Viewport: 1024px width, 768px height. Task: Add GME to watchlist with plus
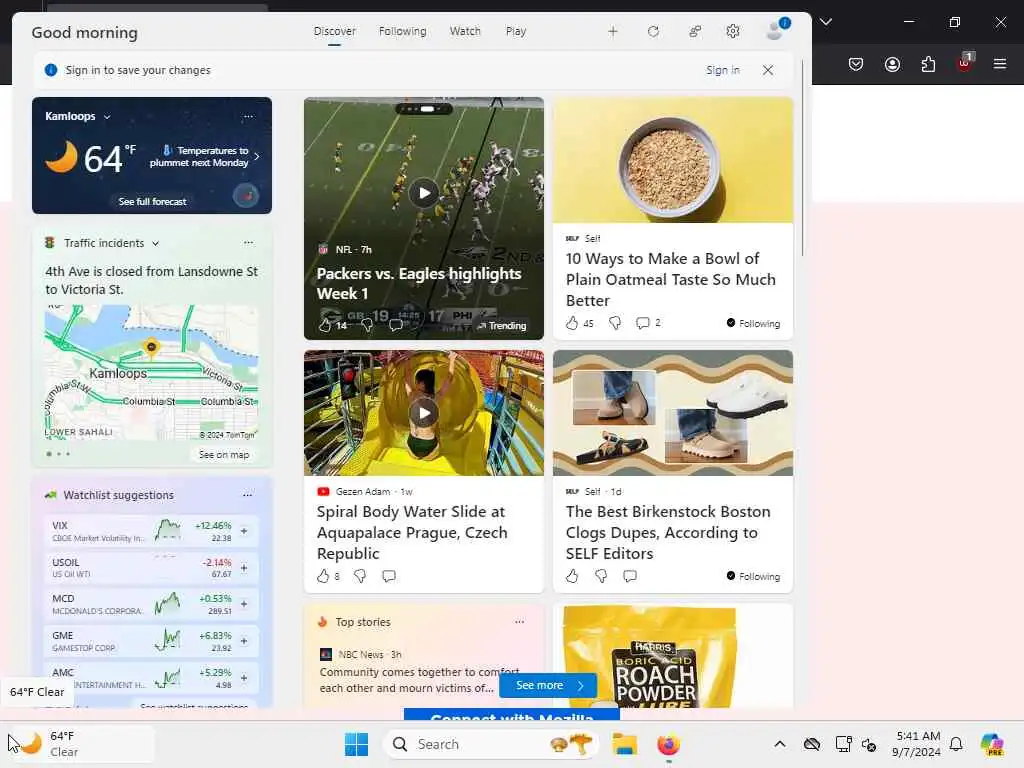(x=244, y=641)
